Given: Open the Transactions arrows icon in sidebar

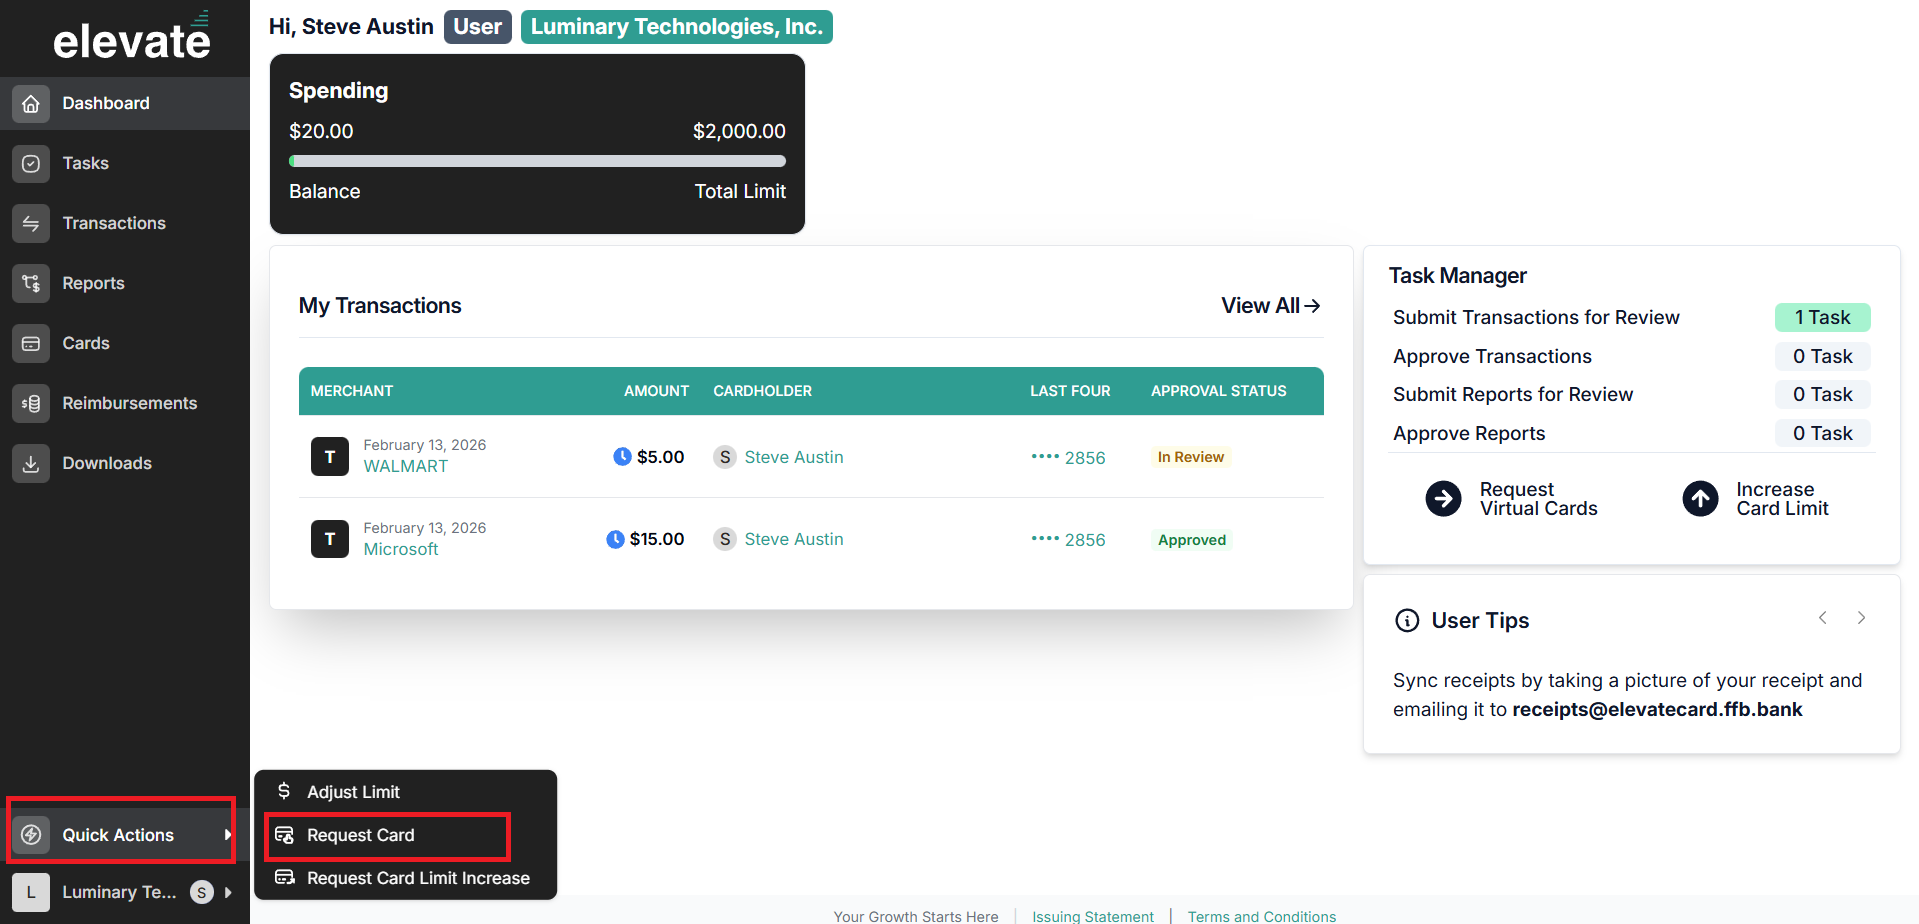Looking at the screenshot, I should pos(31,223).
